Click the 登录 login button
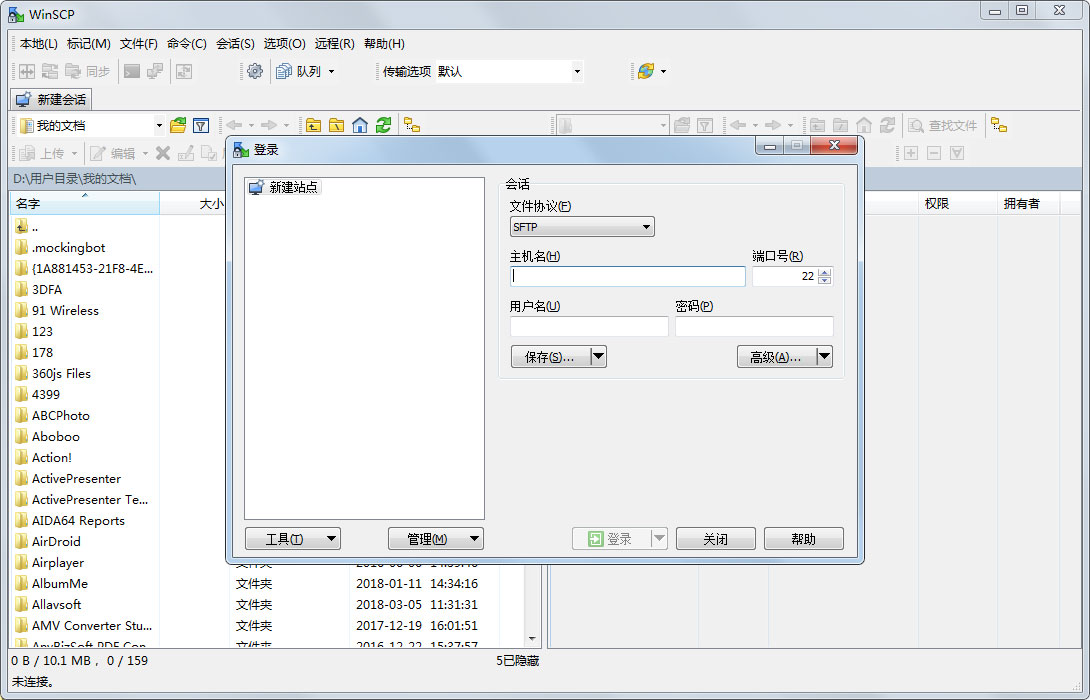 [611, 539]
